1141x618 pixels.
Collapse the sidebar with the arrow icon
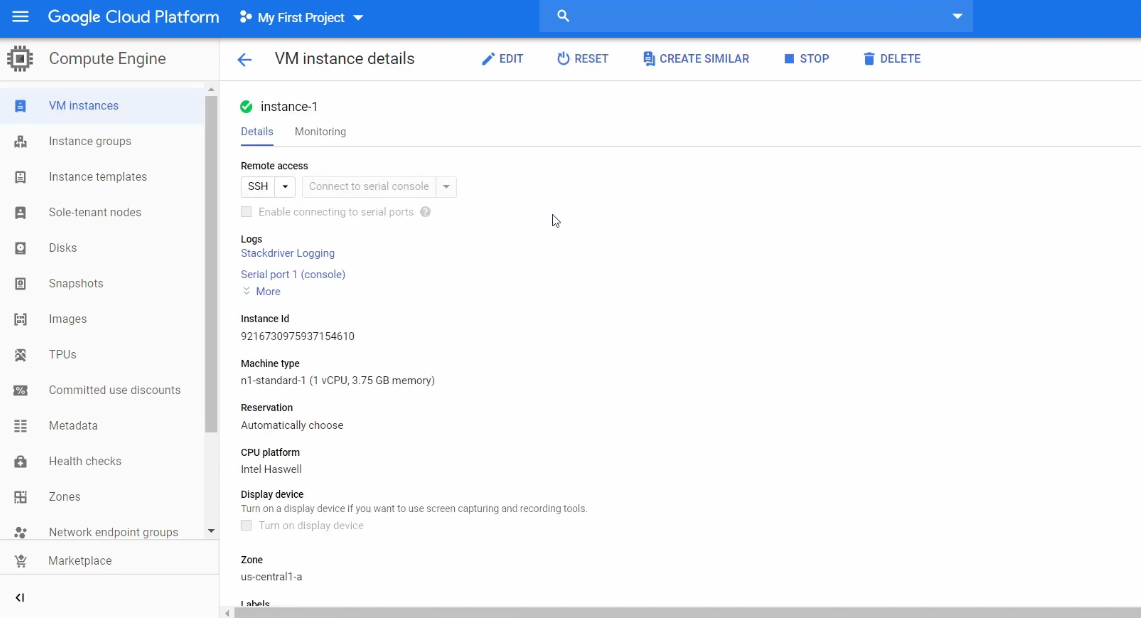point(20,598)
